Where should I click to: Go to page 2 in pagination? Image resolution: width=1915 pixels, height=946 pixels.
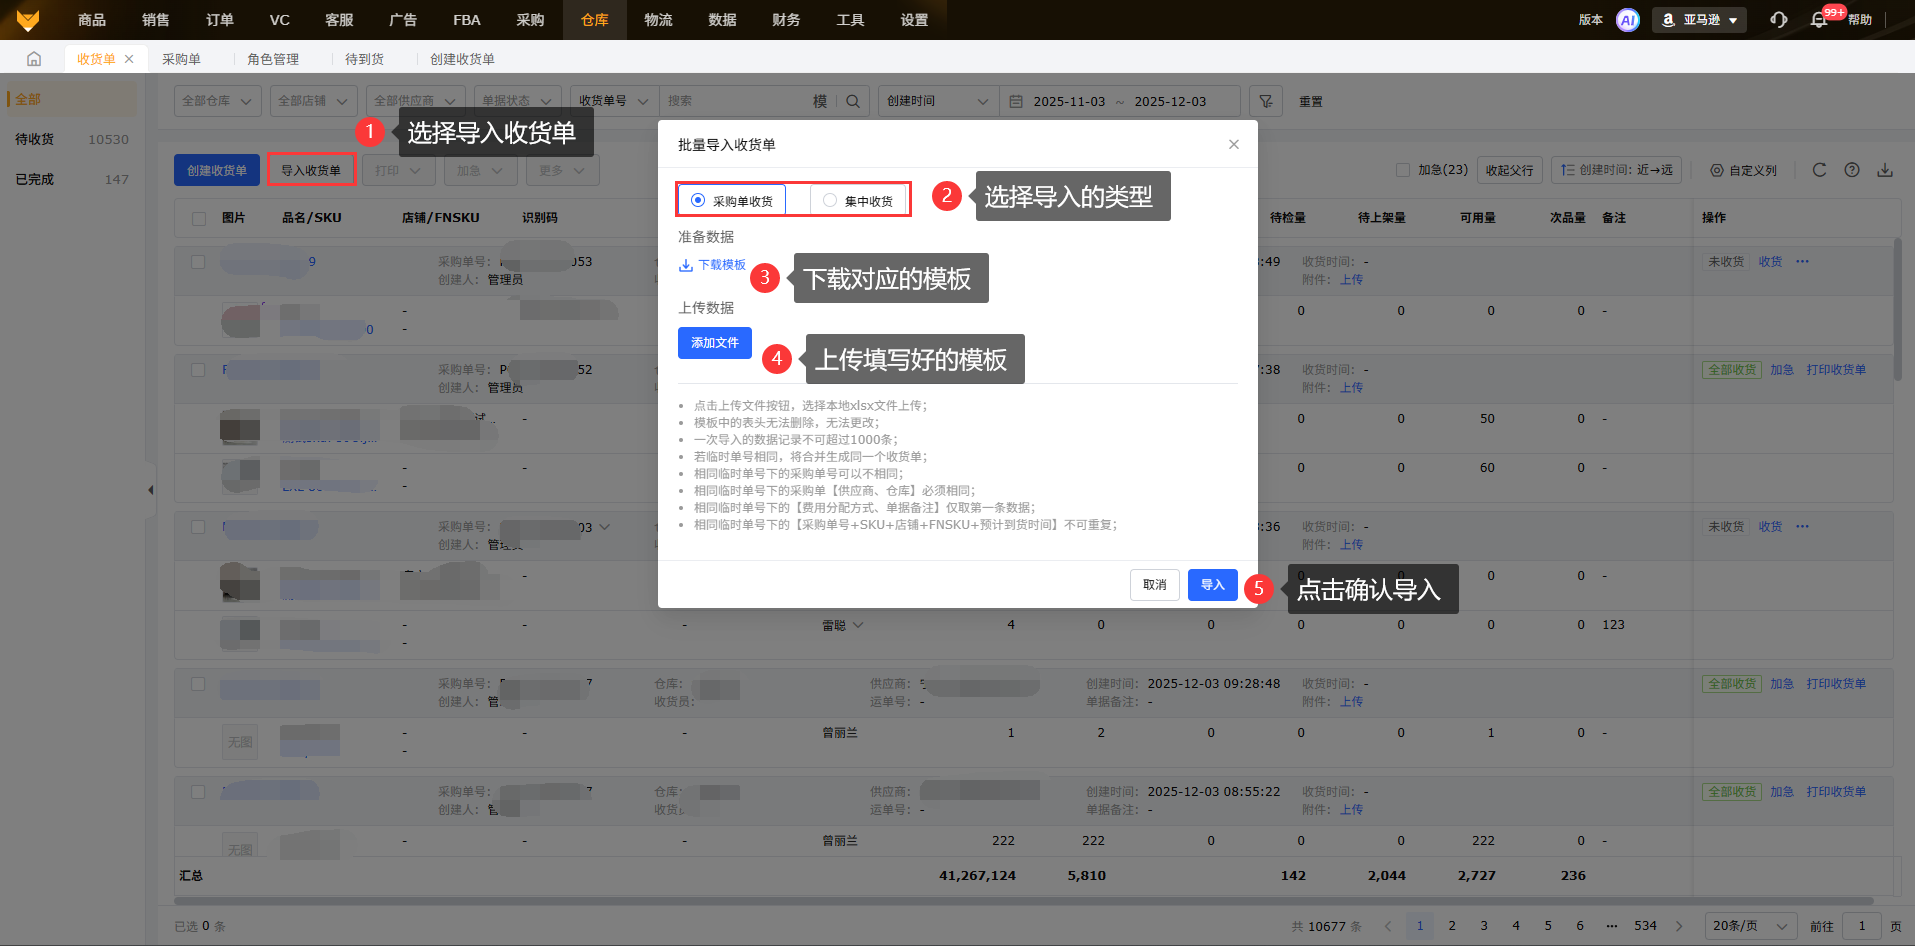[x=1452, y=926]
